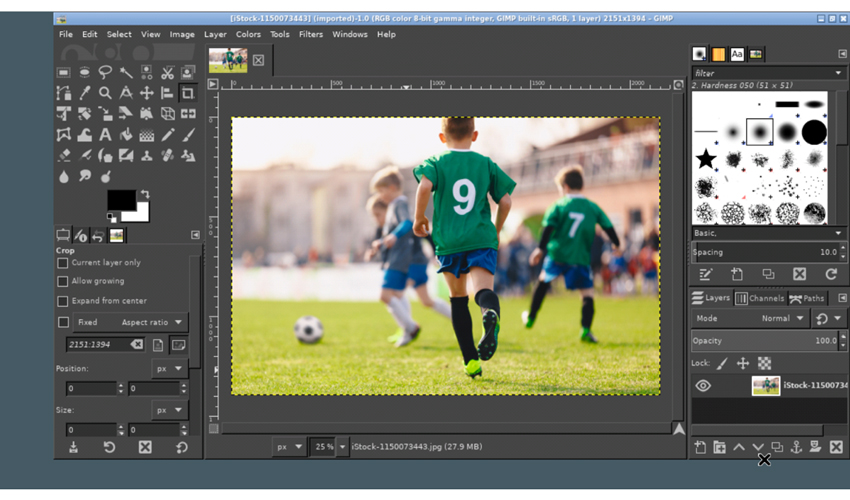Switch to the Channels tab
Viewport: 850px width, 500px height.
[760, 298]
